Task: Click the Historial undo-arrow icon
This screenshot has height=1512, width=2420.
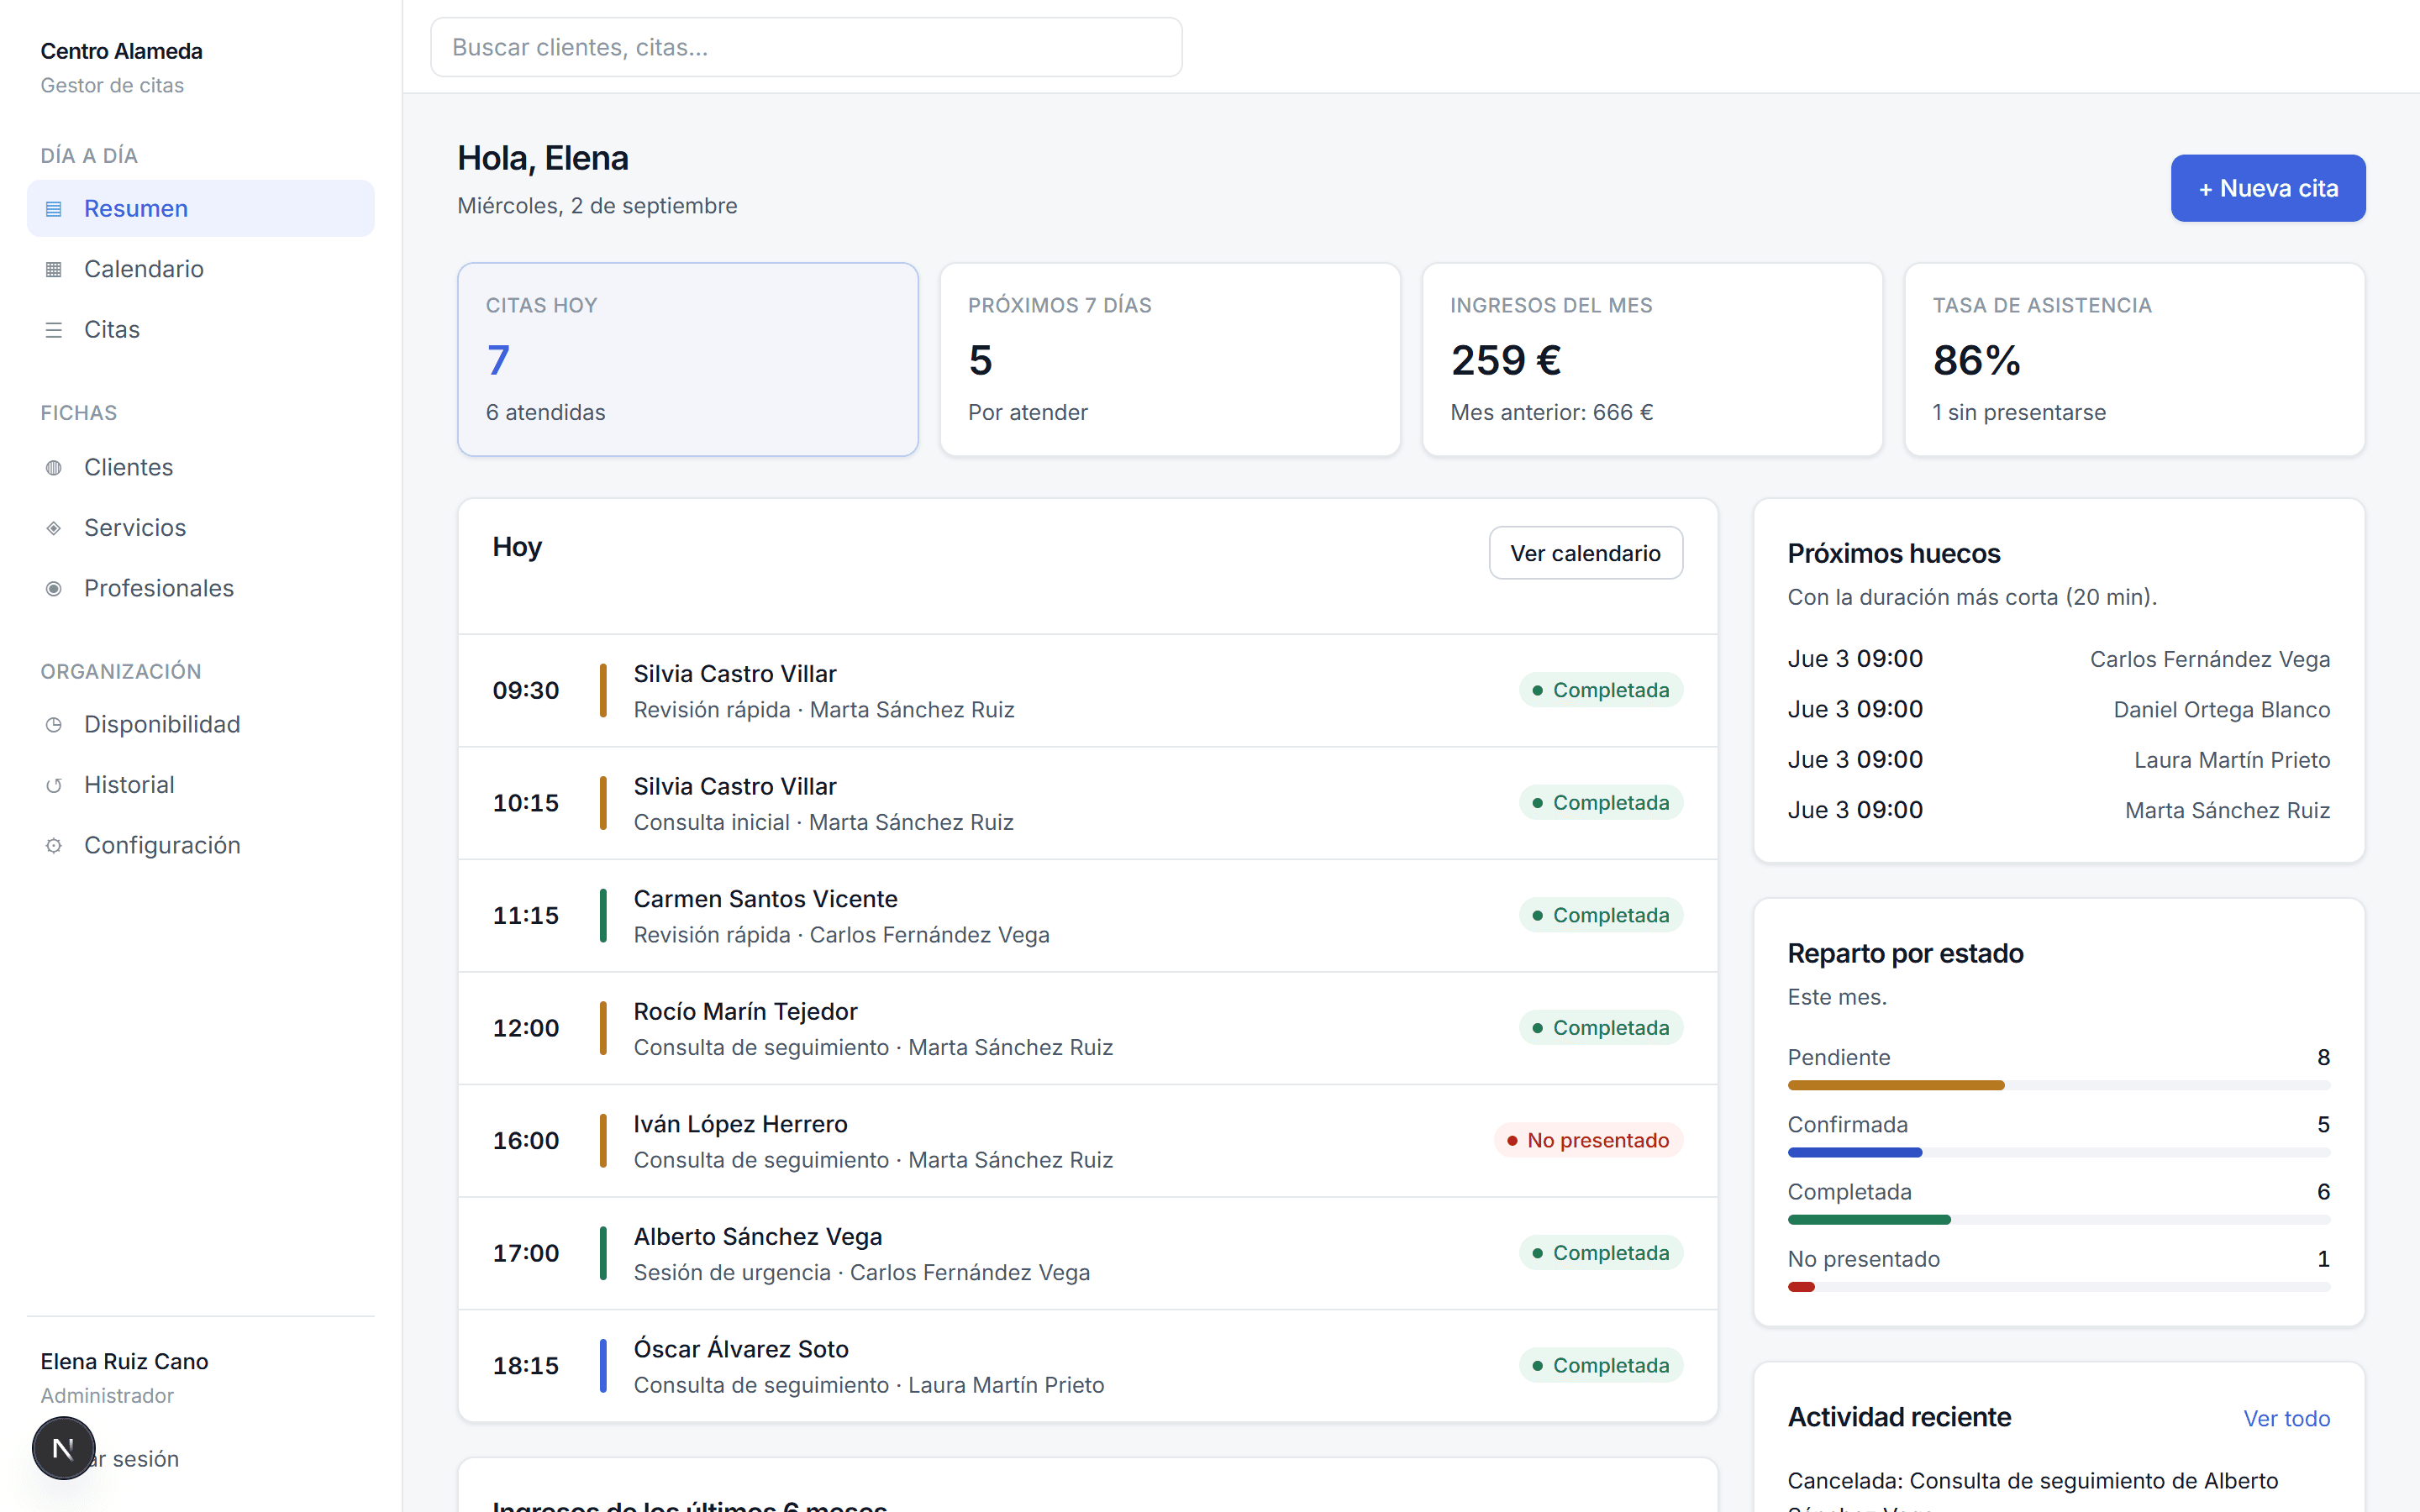Action: (54, 785)
